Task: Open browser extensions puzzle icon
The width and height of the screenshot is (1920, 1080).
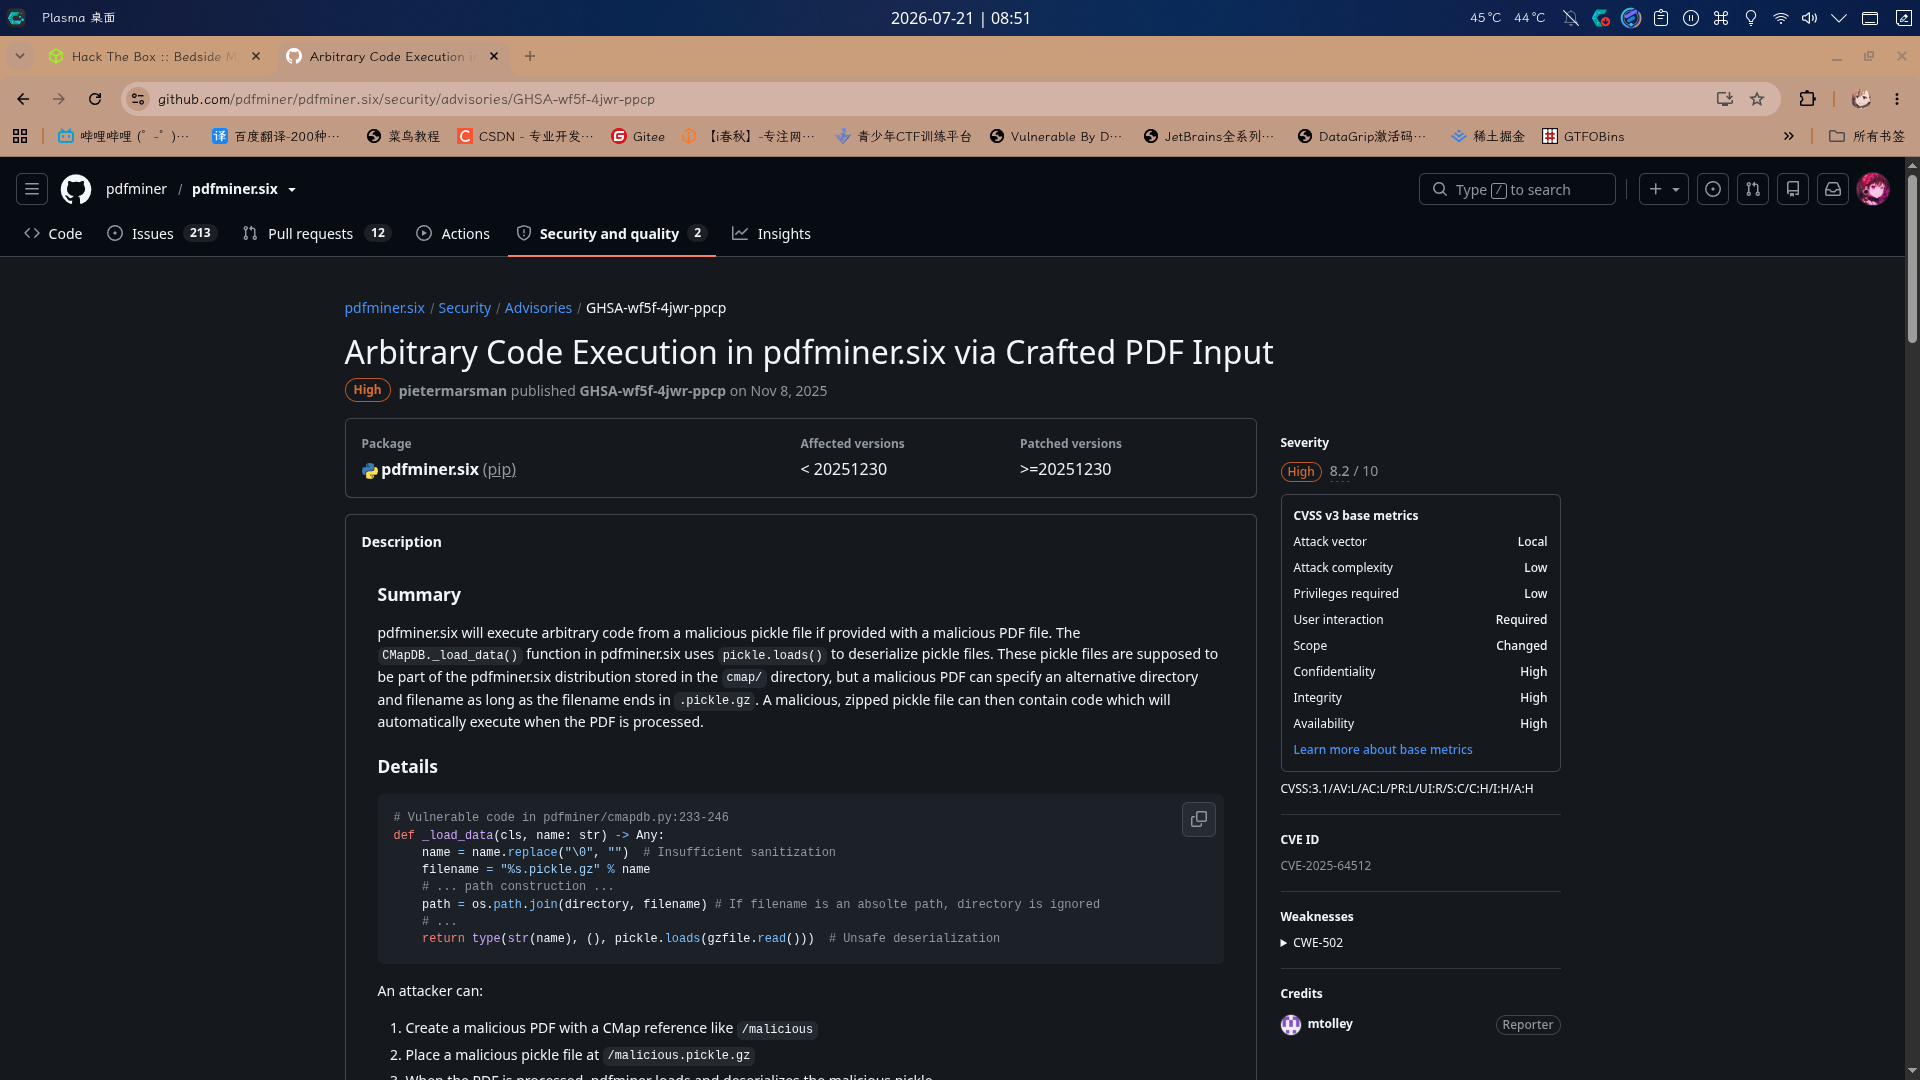Action: pos(1807,99)
